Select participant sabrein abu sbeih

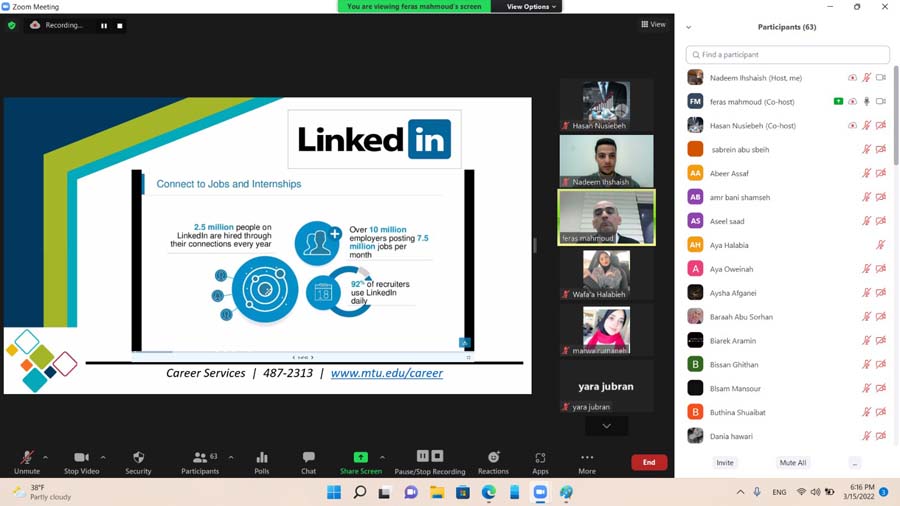click(x=788, y=149)
